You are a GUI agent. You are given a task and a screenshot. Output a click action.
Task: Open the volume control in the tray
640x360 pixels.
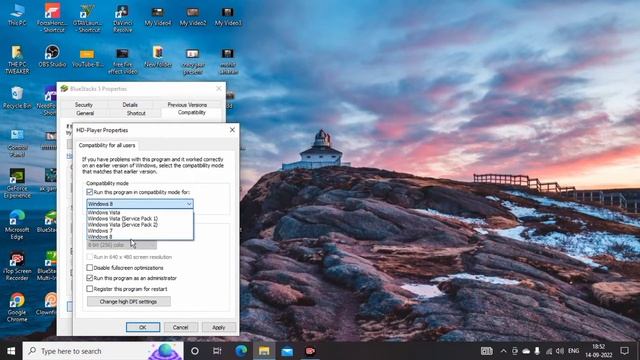(560, 351)
